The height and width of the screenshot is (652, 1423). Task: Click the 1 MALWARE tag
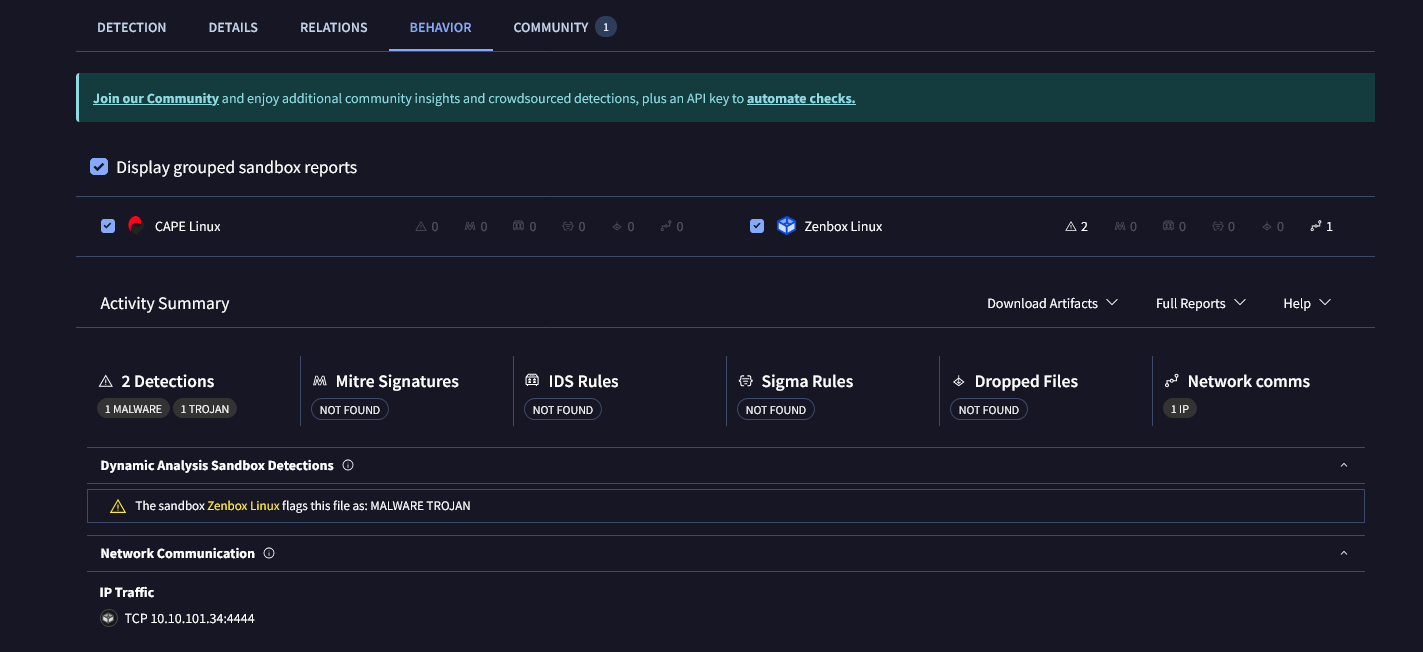134,409
